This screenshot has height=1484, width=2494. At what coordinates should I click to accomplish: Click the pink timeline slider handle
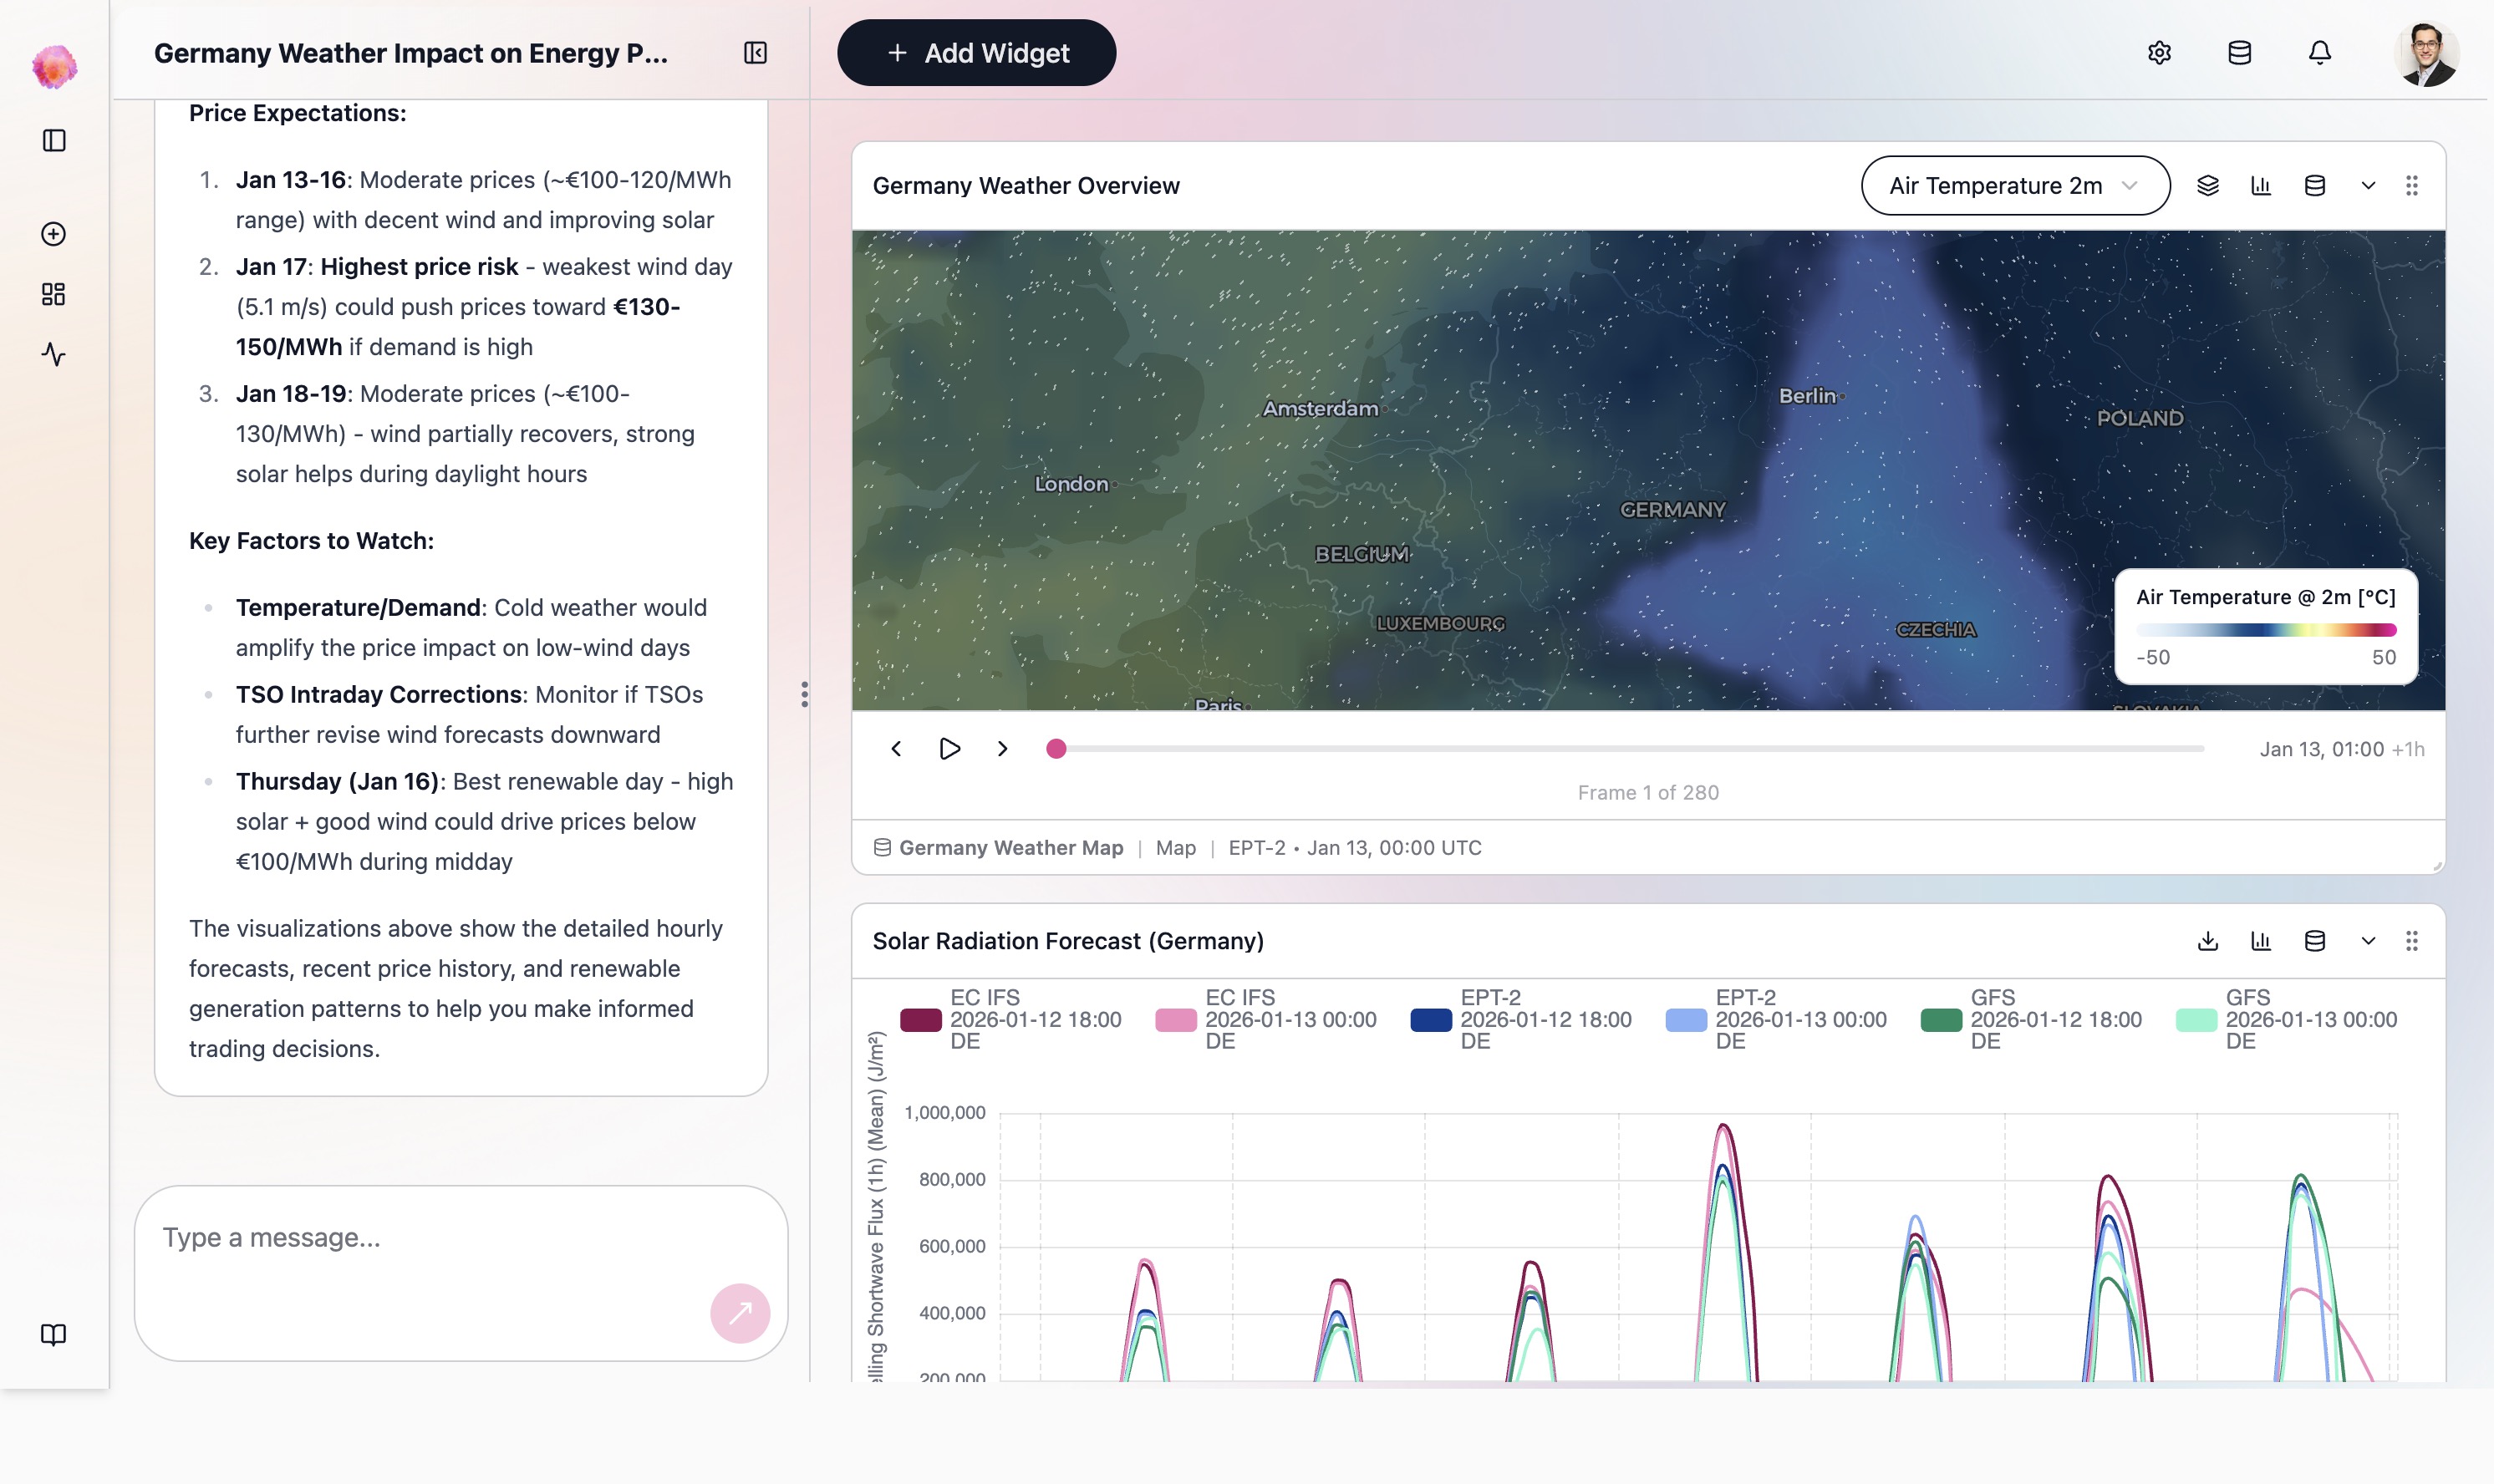pyautogui.click(x=1056, y=749)
